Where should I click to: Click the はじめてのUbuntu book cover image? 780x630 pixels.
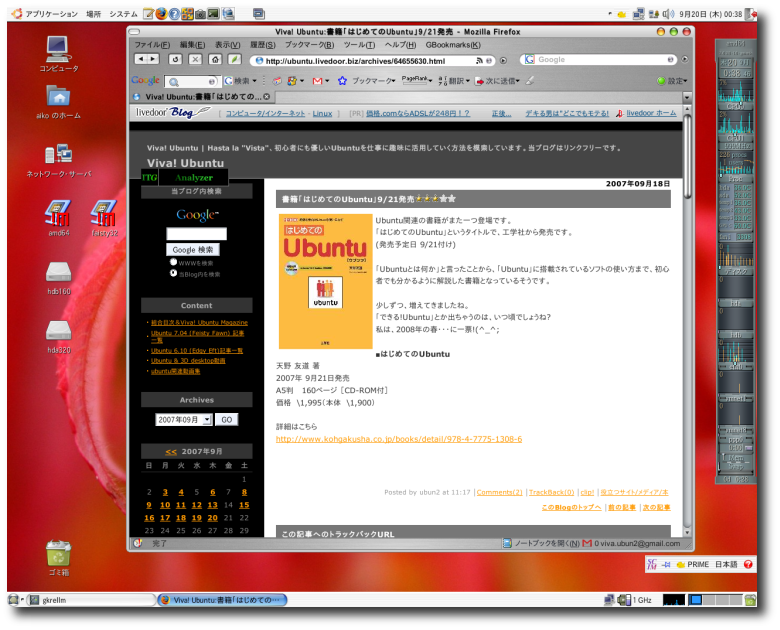coord(325,281)
